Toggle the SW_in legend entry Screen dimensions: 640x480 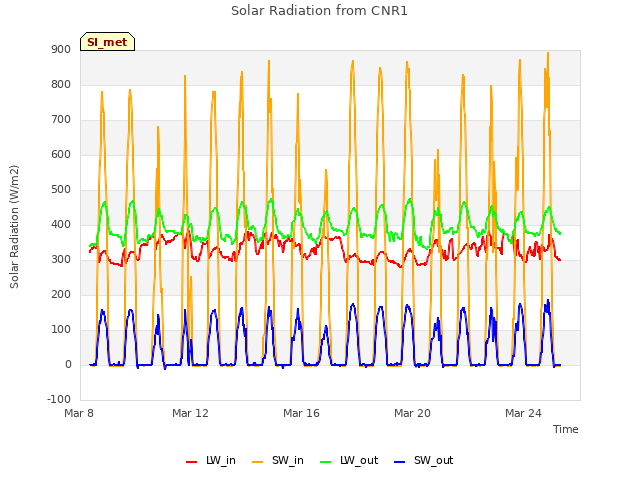[x=278, y=460]
